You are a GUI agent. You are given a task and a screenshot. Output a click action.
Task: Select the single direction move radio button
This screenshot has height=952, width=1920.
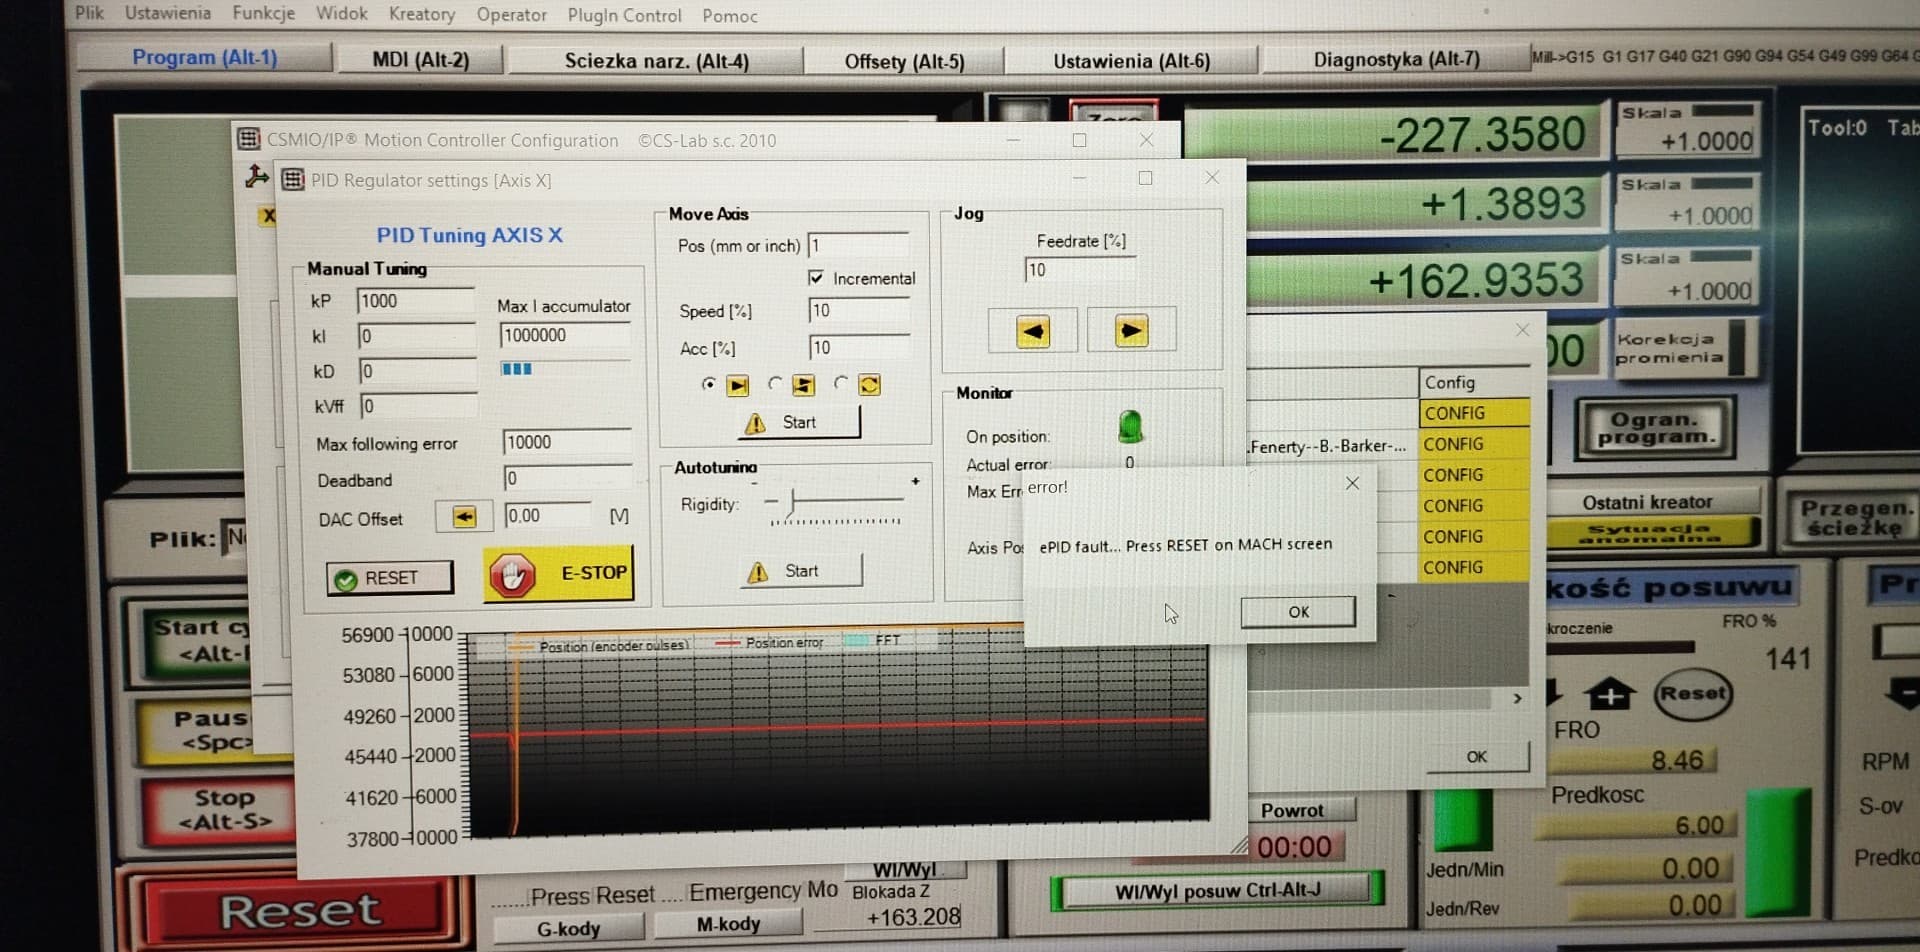(x=709, y=384)
